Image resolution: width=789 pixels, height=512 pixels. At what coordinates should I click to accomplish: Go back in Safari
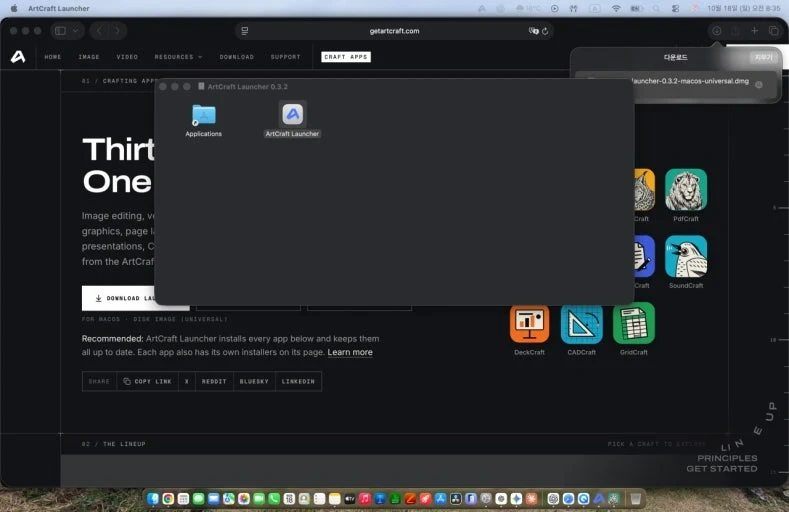[99, 31]
